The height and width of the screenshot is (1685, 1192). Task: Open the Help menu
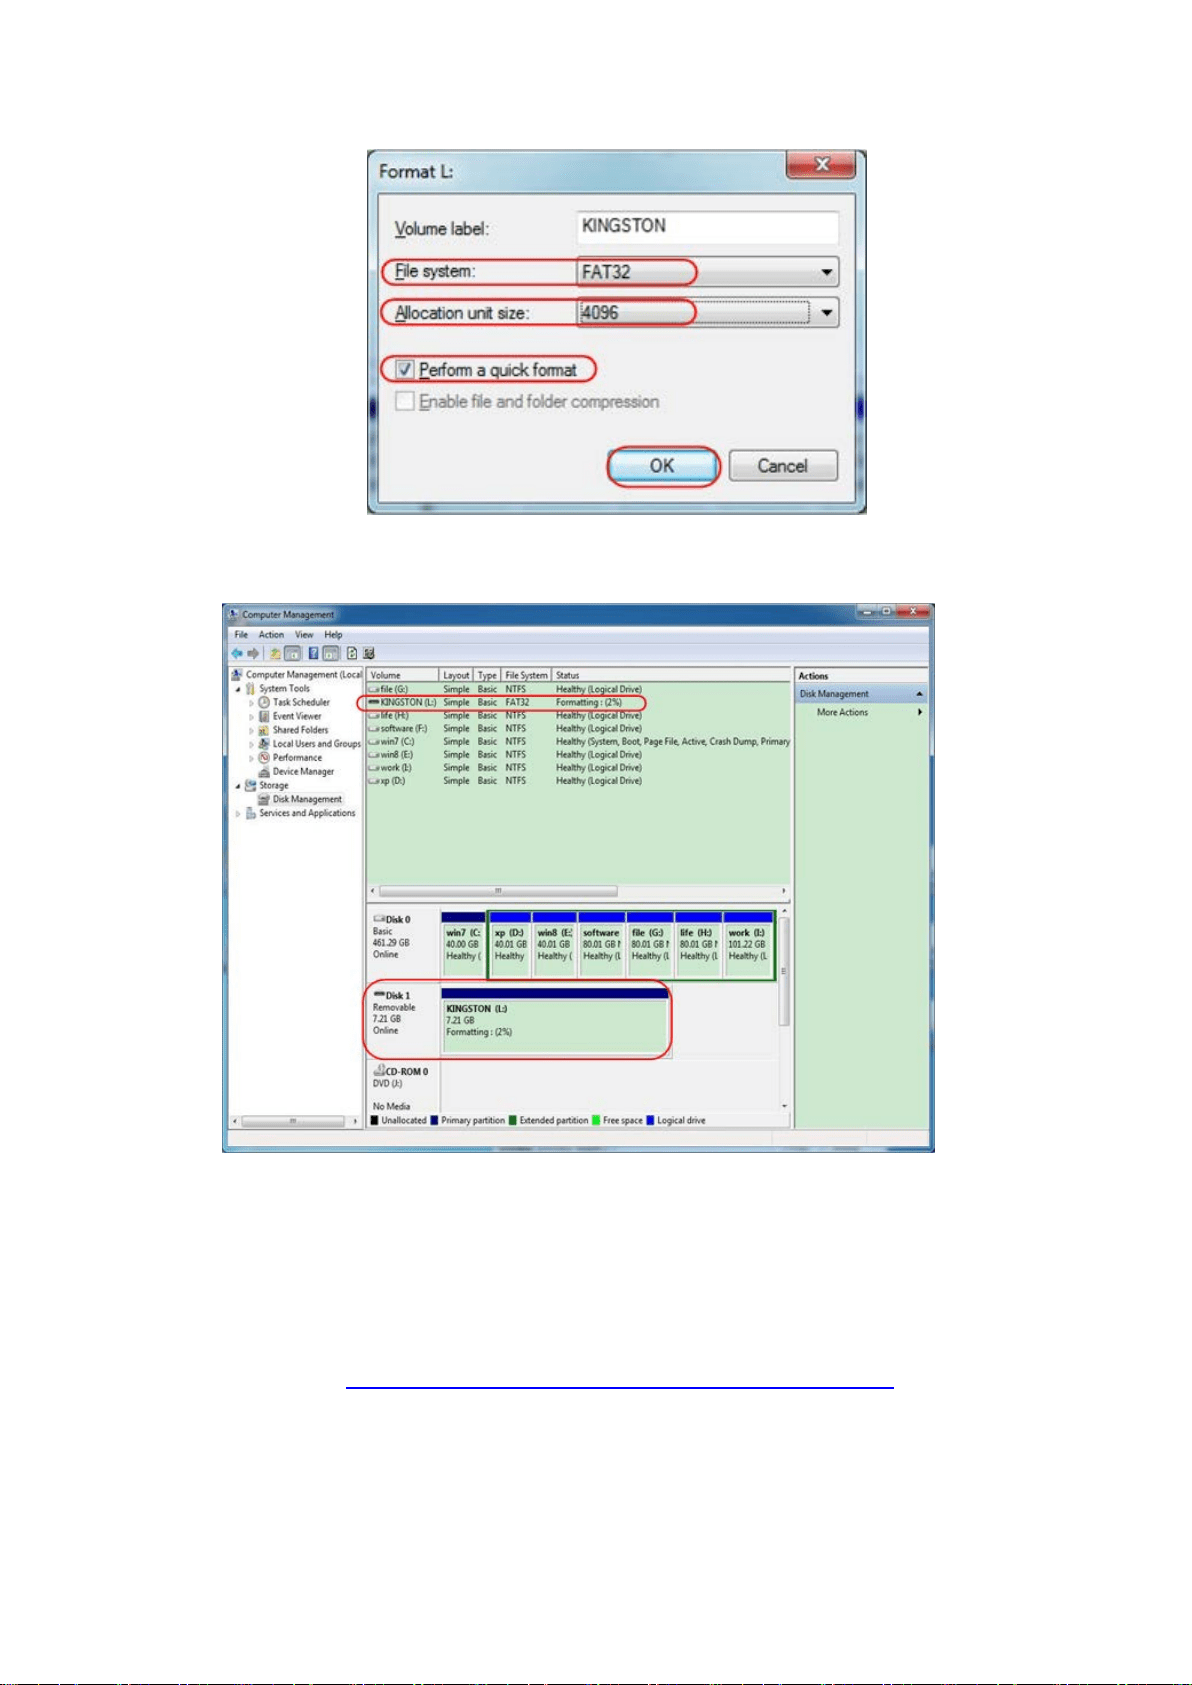point(333,635)
